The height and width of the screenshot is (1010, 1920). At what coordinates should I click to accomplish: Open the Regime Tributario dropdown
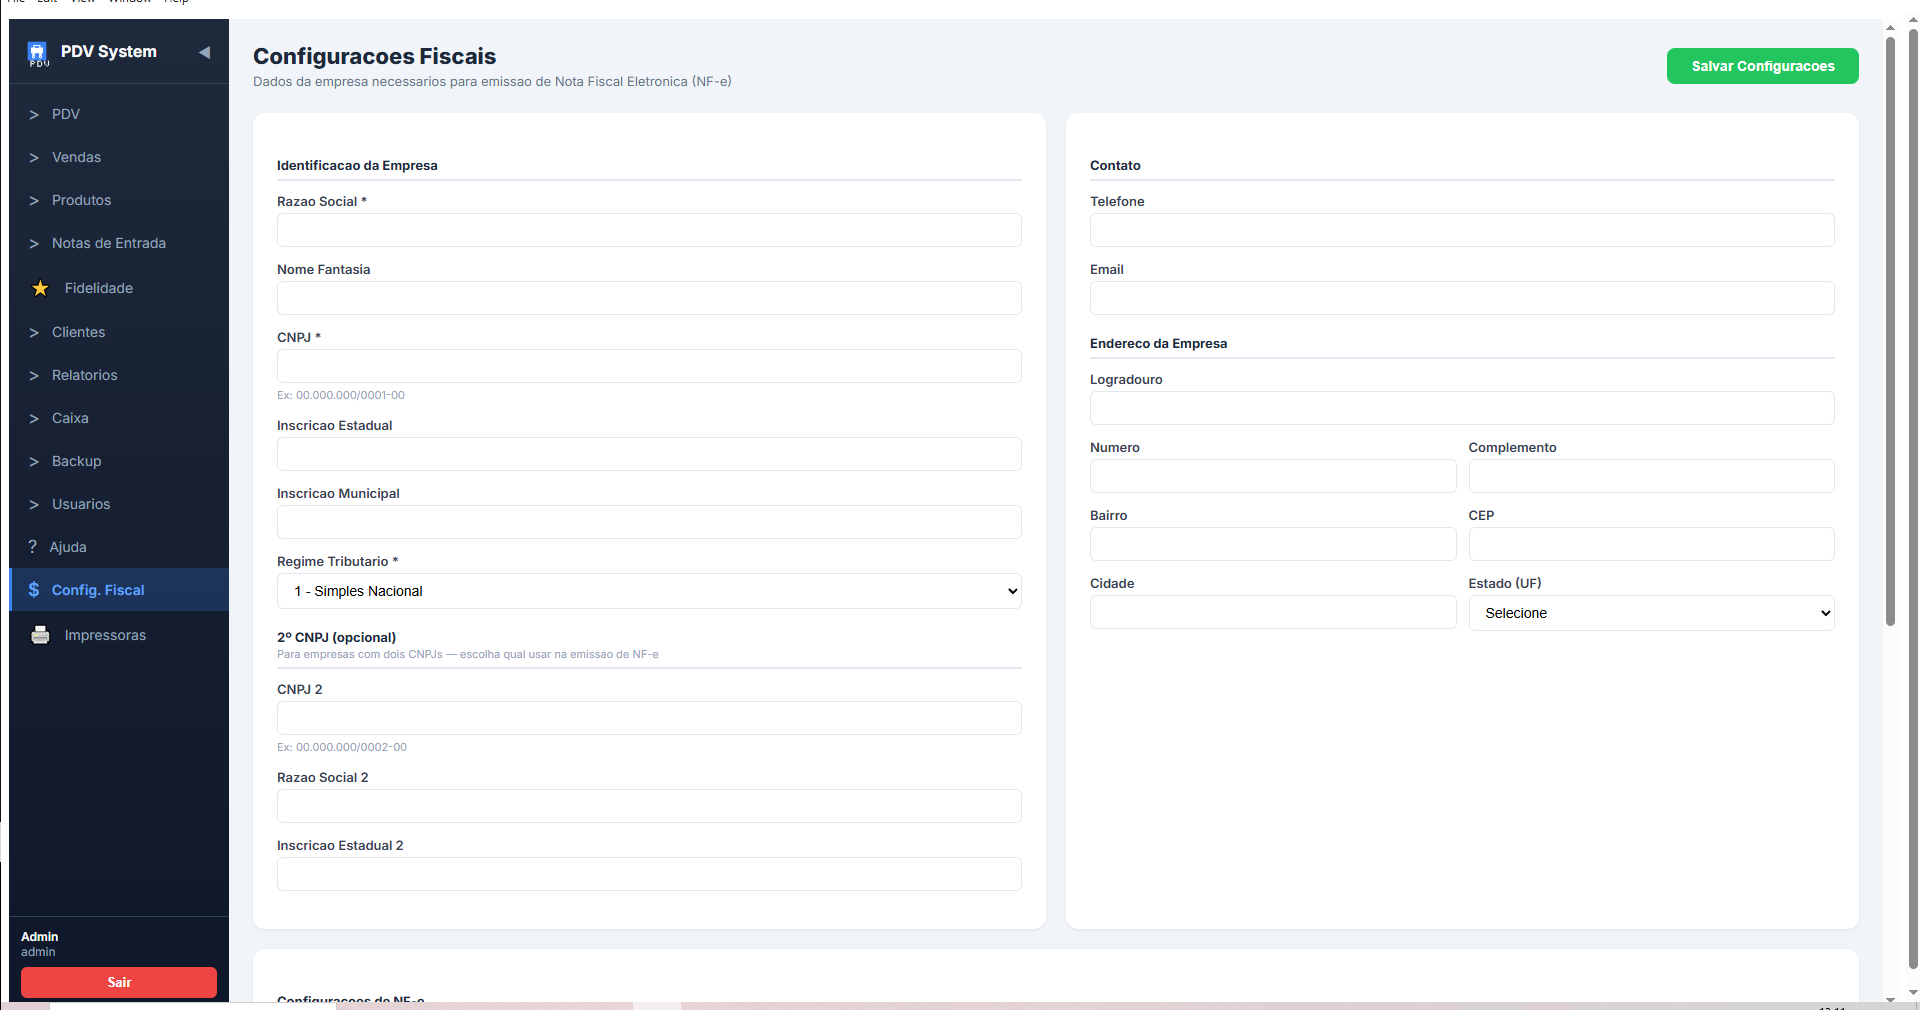pyautogui.click(x=648, y=591)
